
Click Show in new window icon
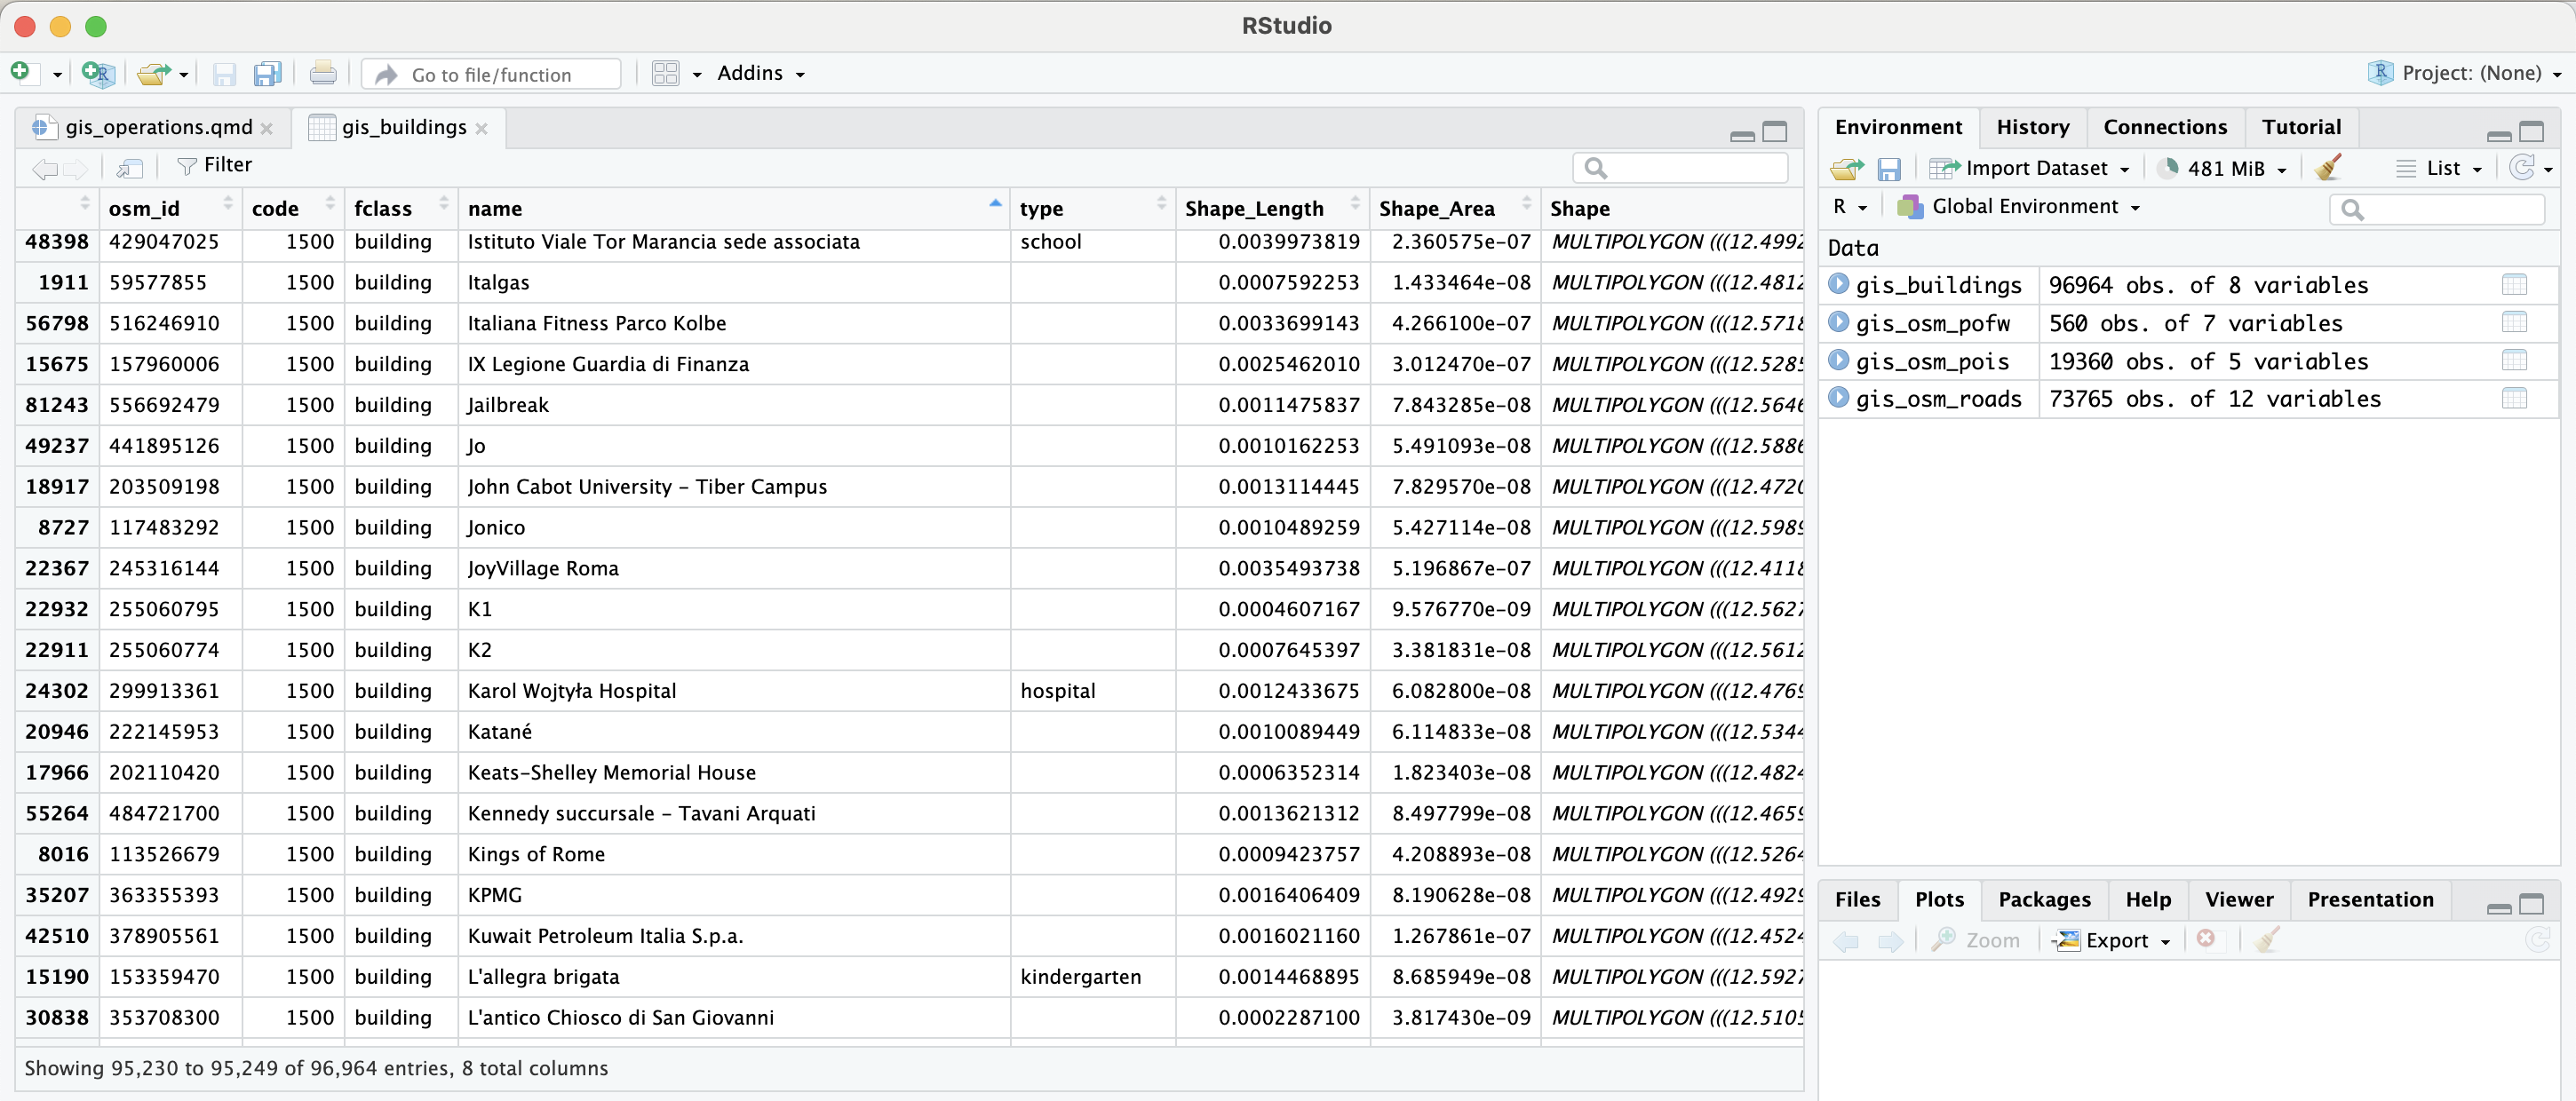(x=130, y=167)
